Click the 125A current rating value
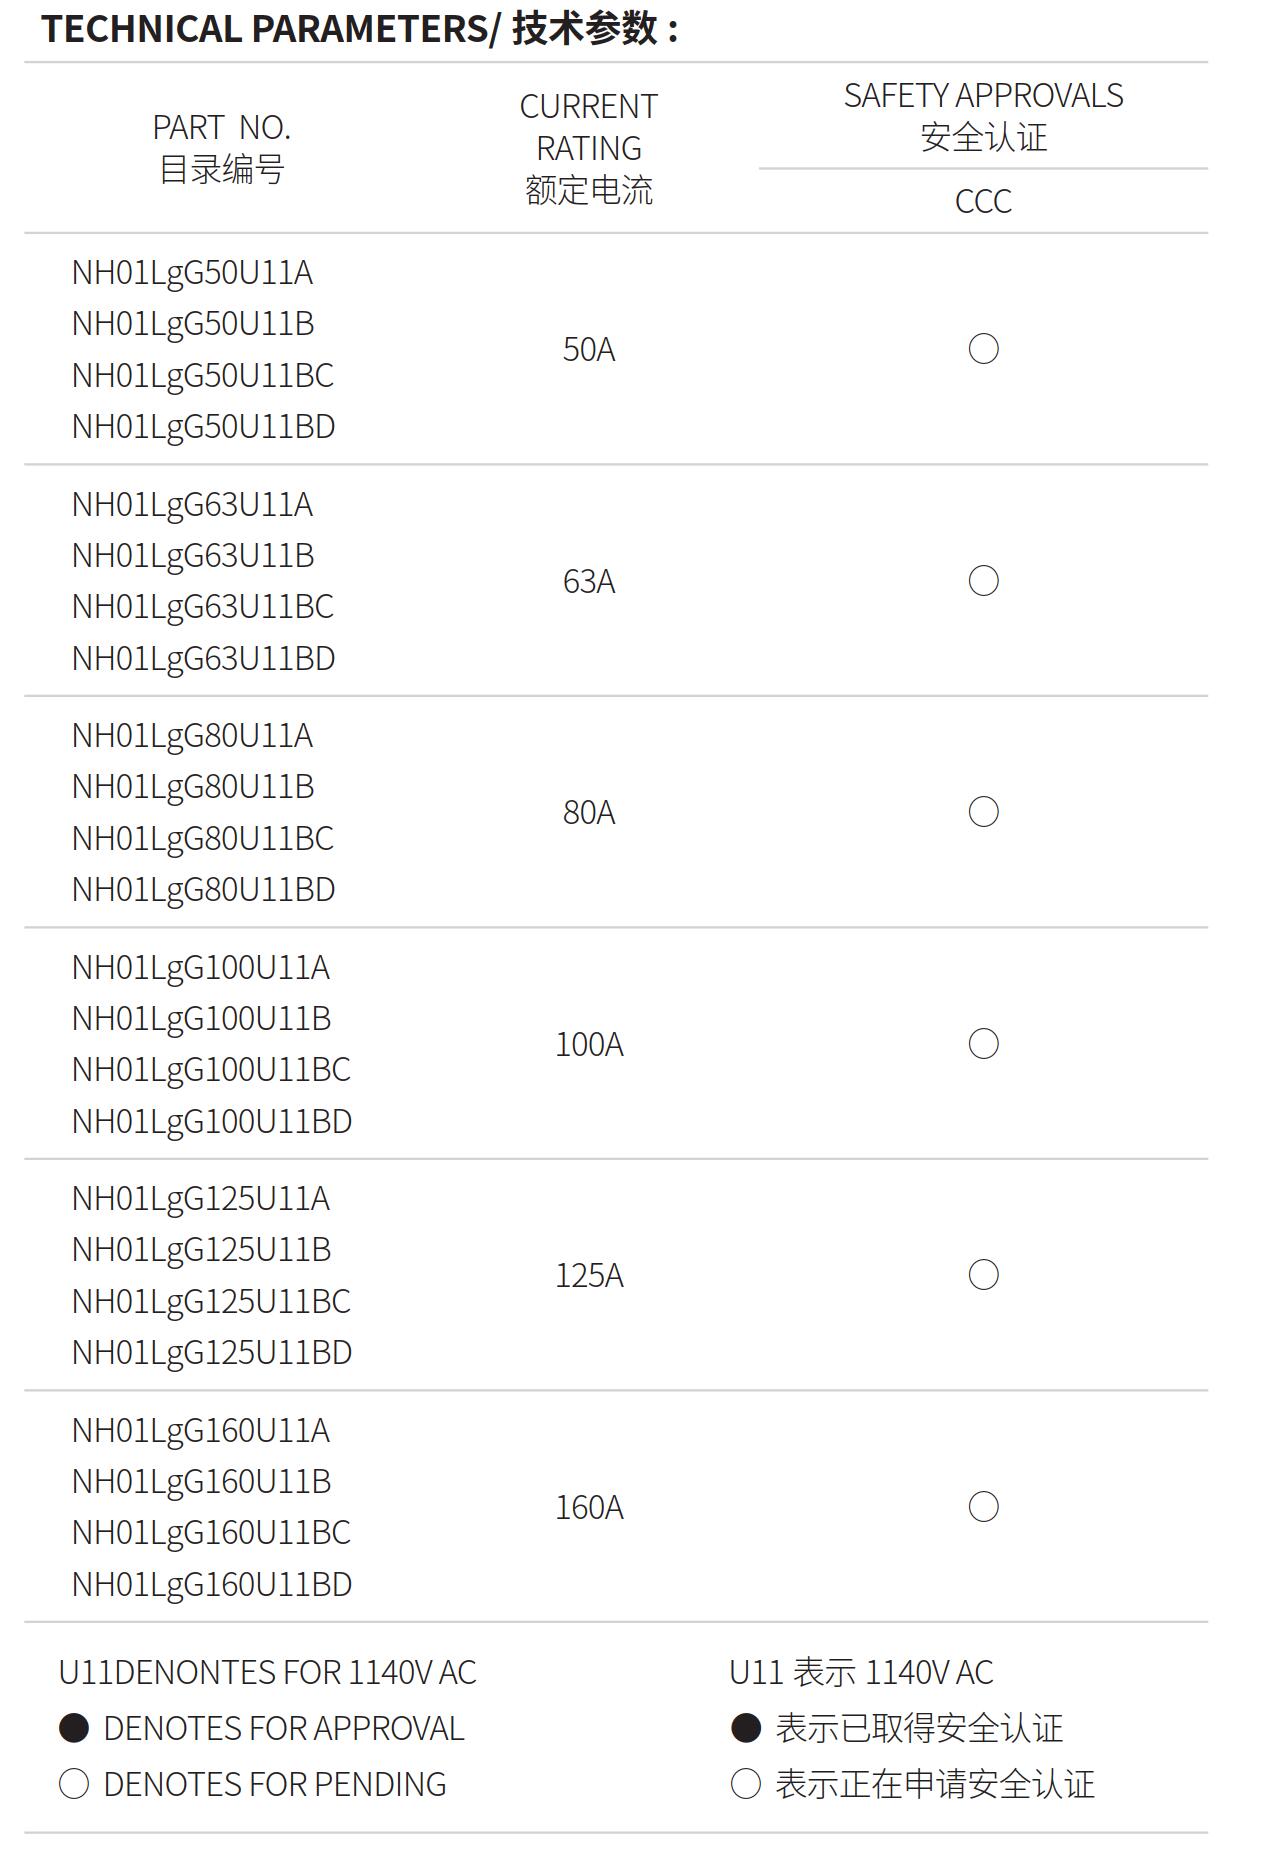Screen dimensions: 1273x1863 (x=589, y=1276)
